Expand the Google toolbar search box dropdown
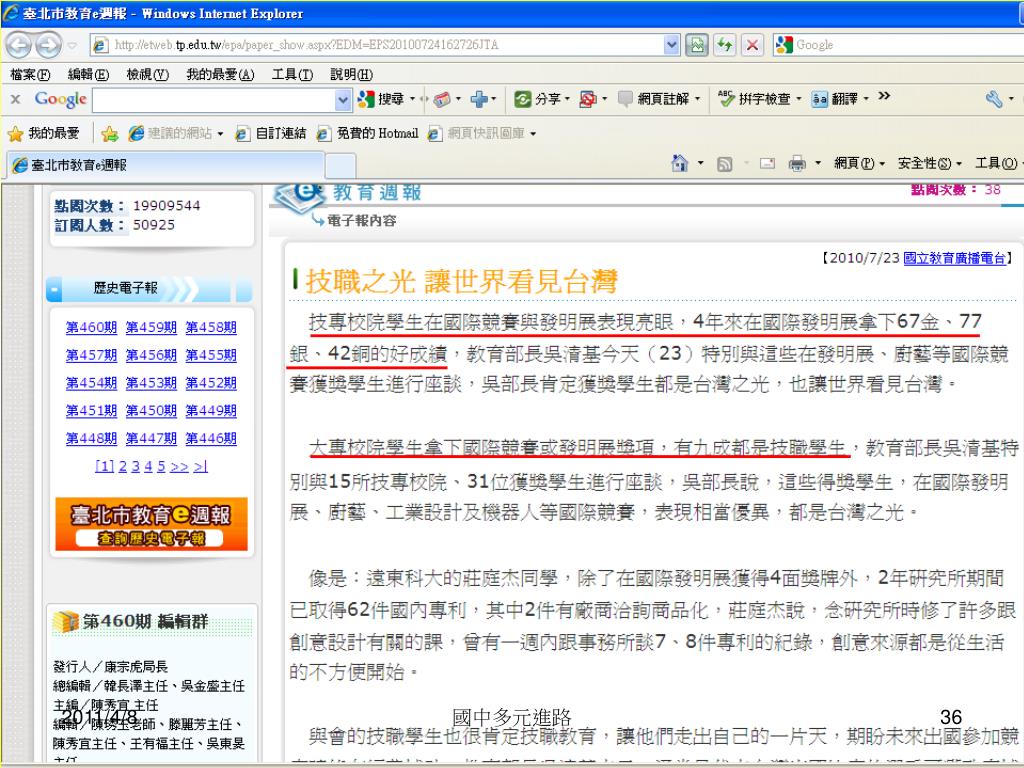This screenshot has width=1024, height=768. pos(343,100)
